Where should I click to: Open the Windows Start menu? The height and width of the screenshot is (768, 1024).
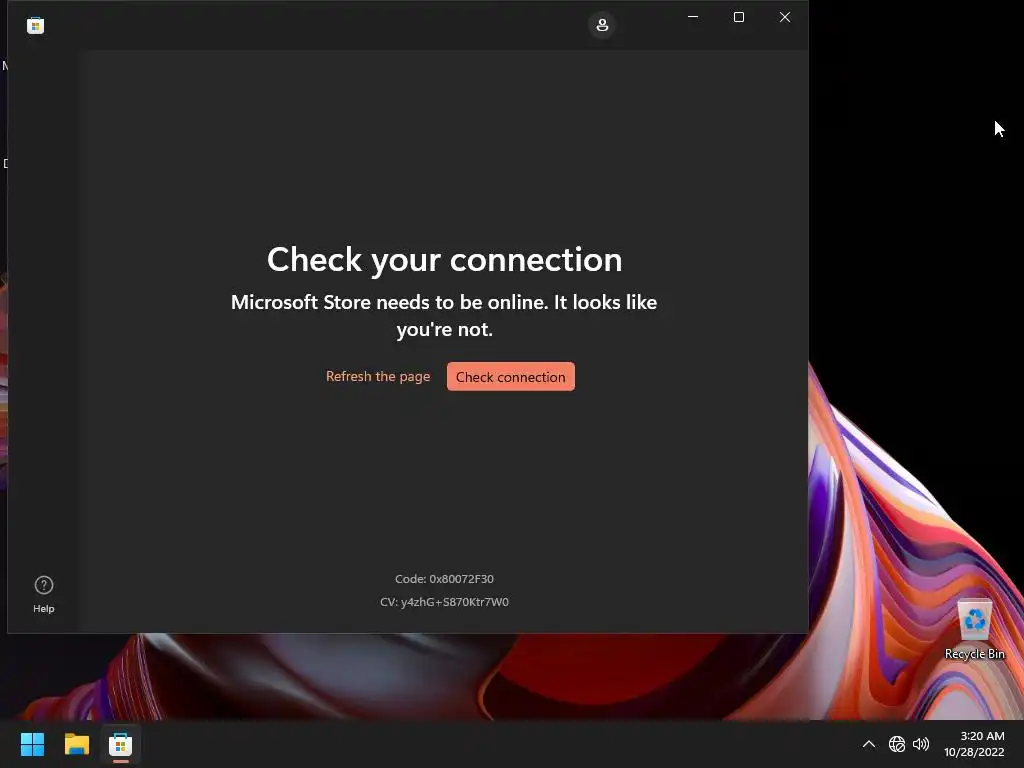tap(32, 744)
